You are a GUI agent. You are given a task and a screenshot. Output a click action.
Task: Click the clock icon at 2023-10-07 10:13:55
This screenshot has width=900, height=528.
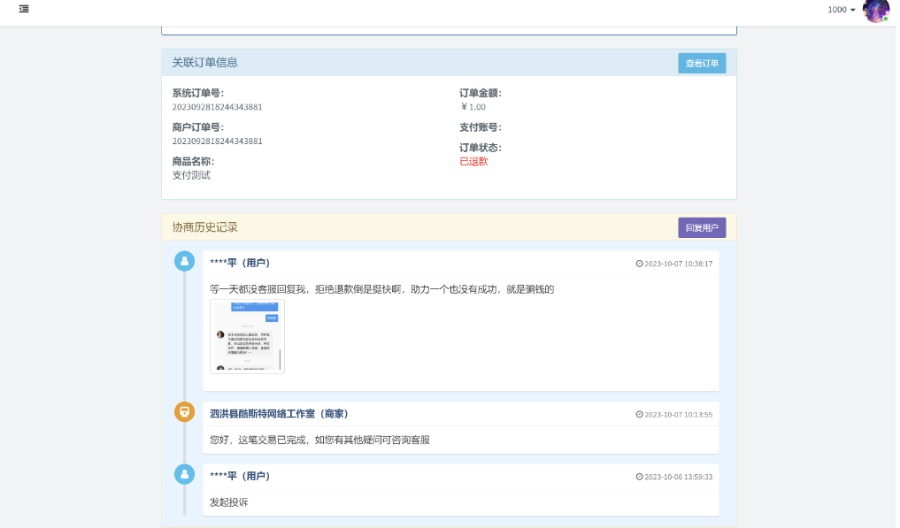click(639, 415)
